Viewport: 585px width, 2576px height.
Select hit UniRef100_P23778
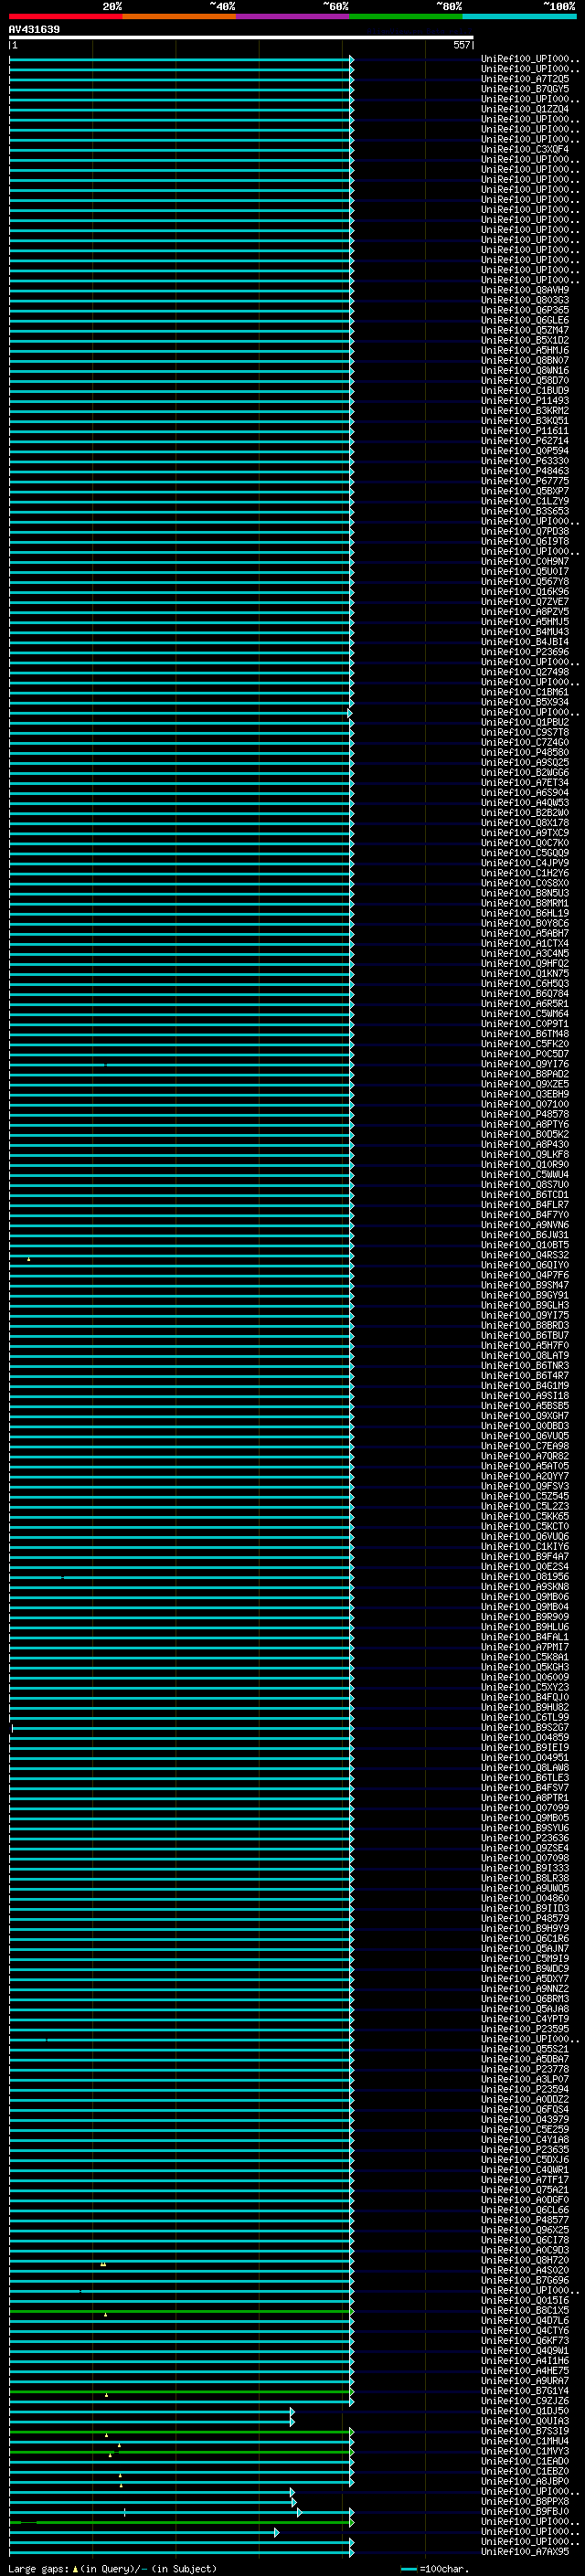point(525,2069)
